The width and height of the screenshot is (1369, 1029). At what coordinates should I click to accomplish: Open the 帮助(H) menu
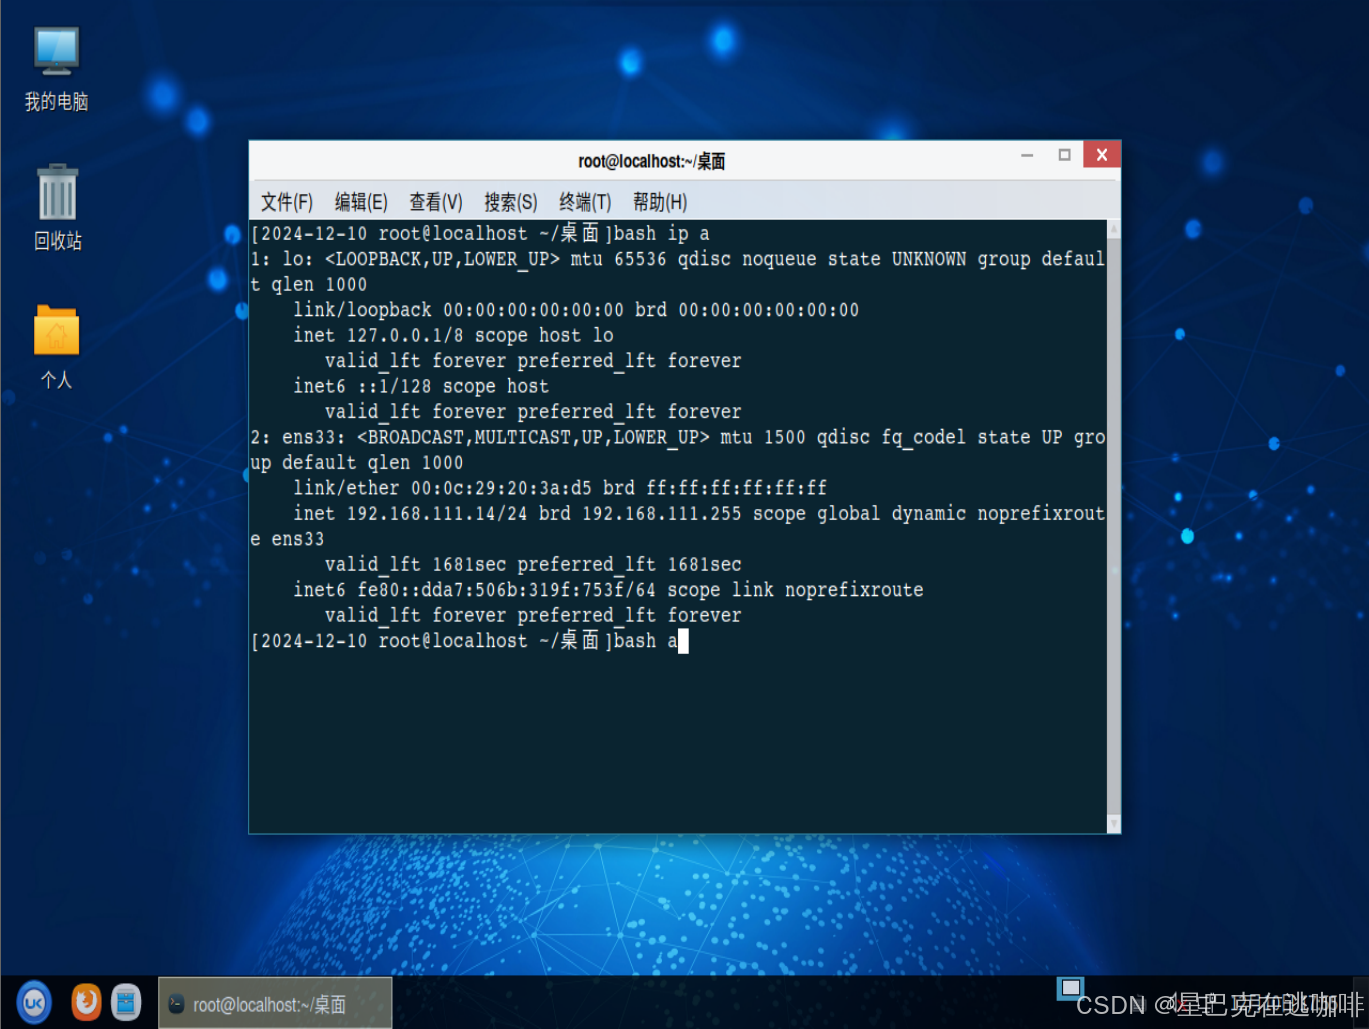660,202
